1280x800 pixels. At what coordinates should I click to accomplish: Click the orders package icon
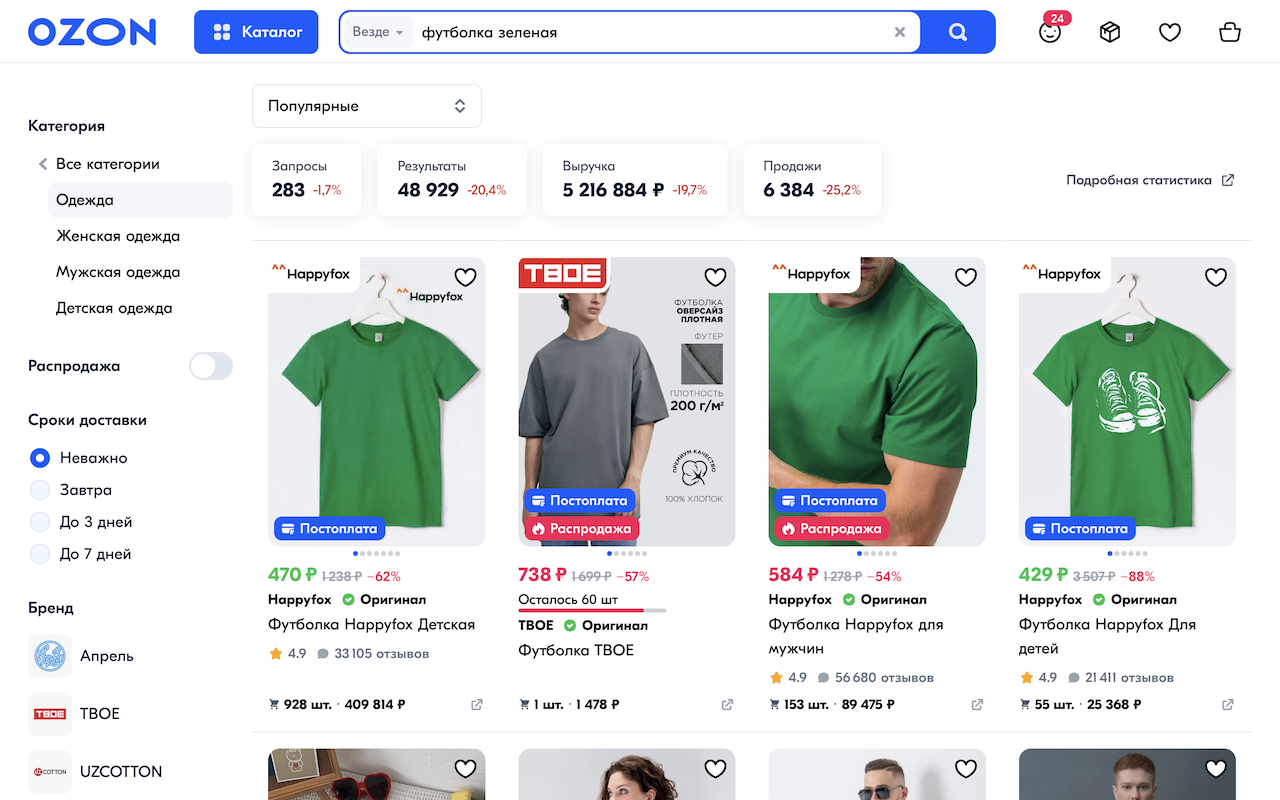click(x=1110, y=32)
